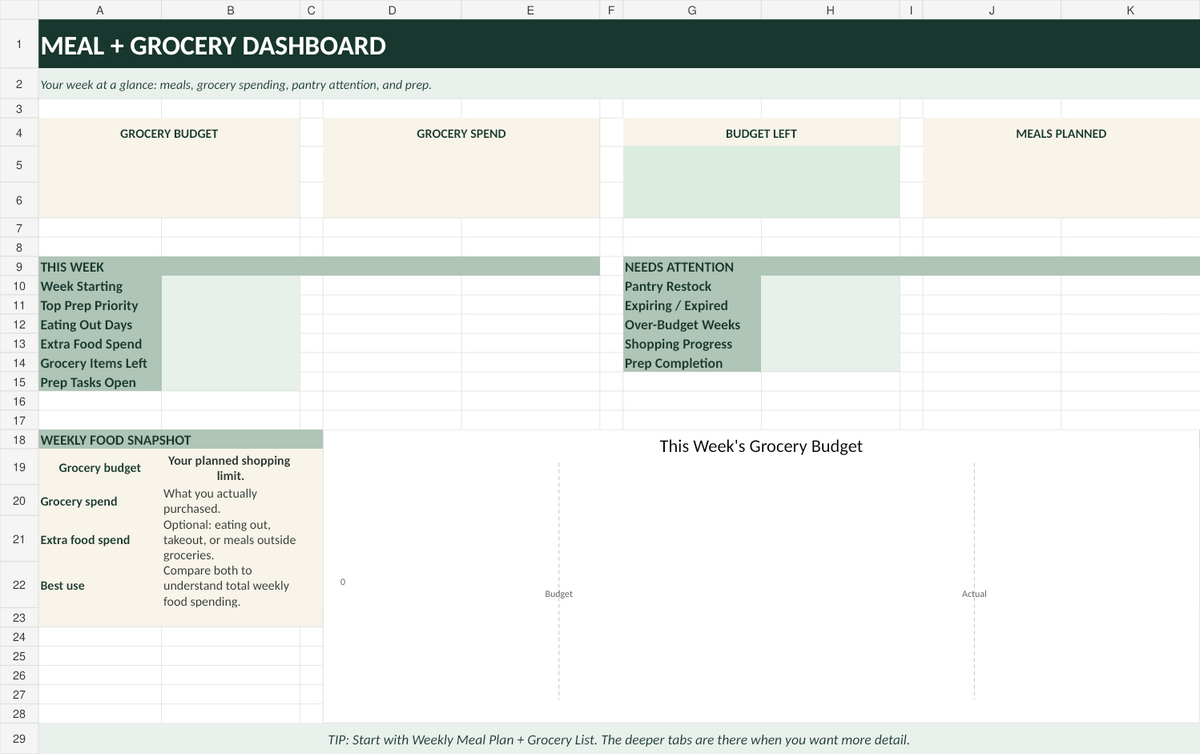Select the Extra Food Spend label
1200x754 pixels.
pos(100,343)
